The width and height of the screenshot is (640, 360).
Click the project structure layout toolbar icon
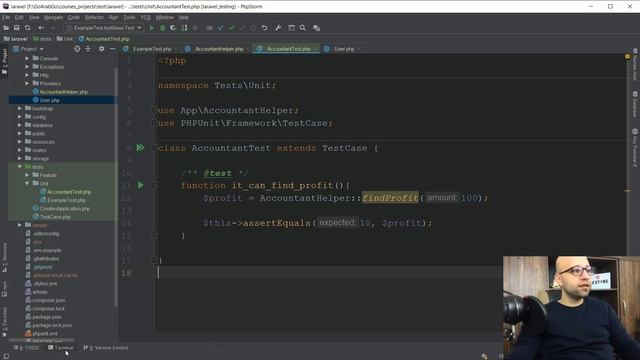coord(291,28)
